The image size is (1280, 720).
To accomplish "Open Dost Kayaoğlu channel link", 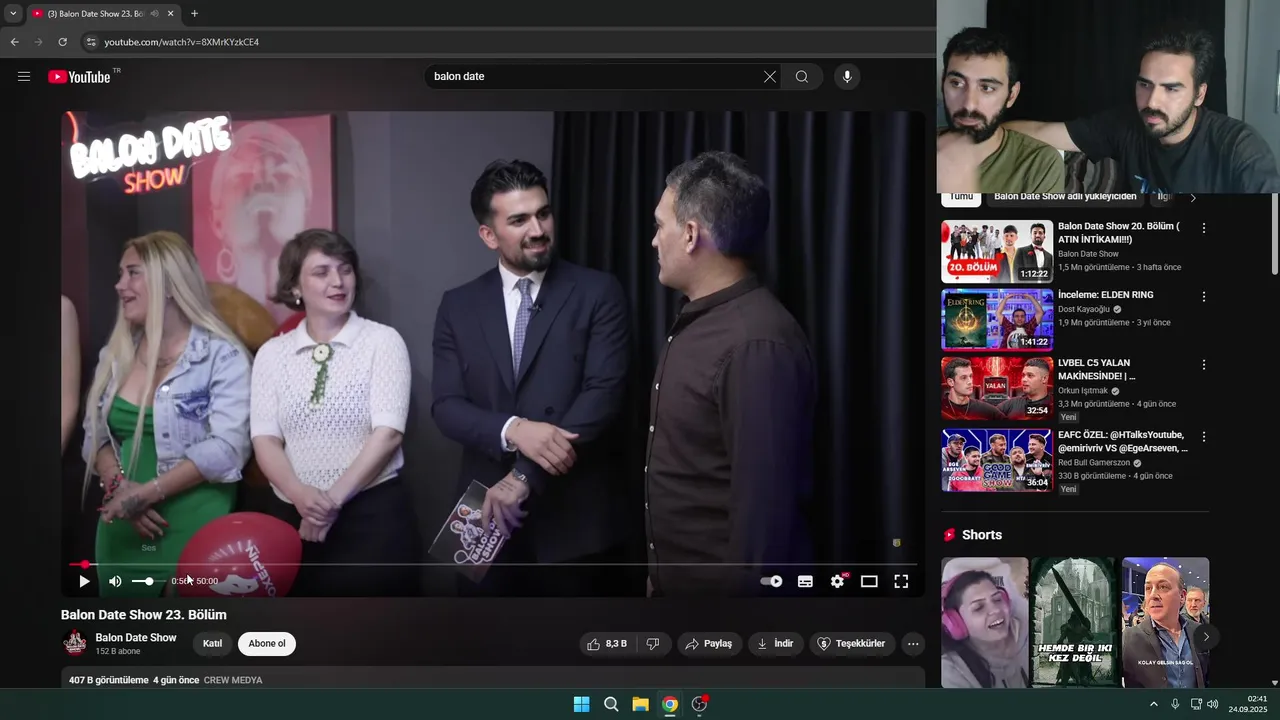I will tap(1084, 309).
